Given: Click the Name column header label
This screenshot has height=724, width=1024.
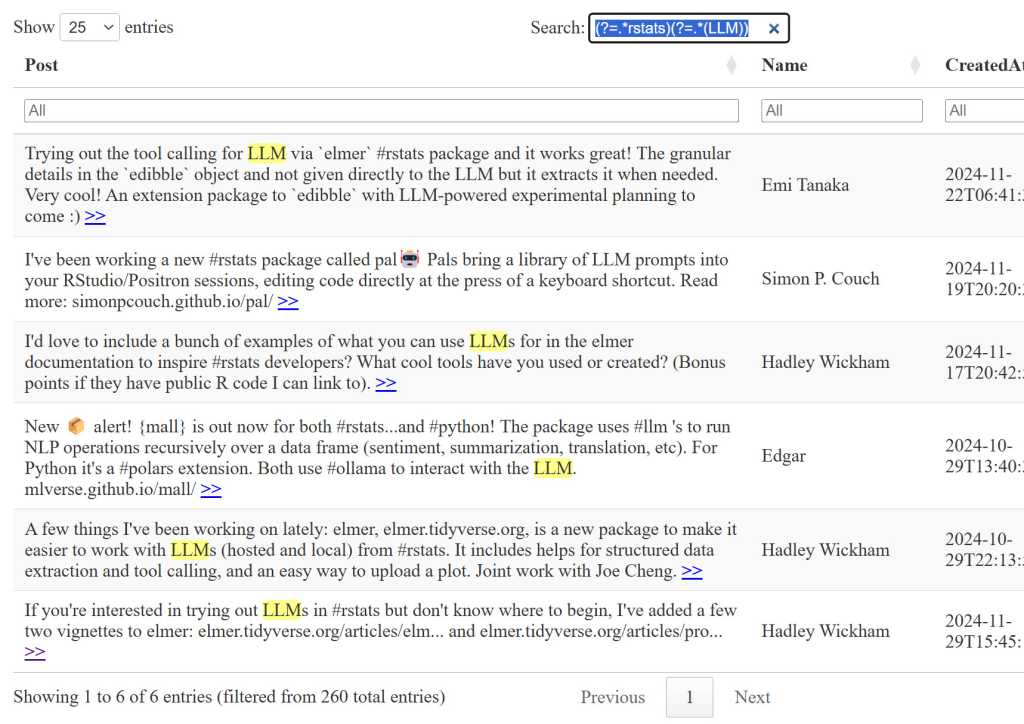Looking at the screenshot, I should [x=784, y=66].
